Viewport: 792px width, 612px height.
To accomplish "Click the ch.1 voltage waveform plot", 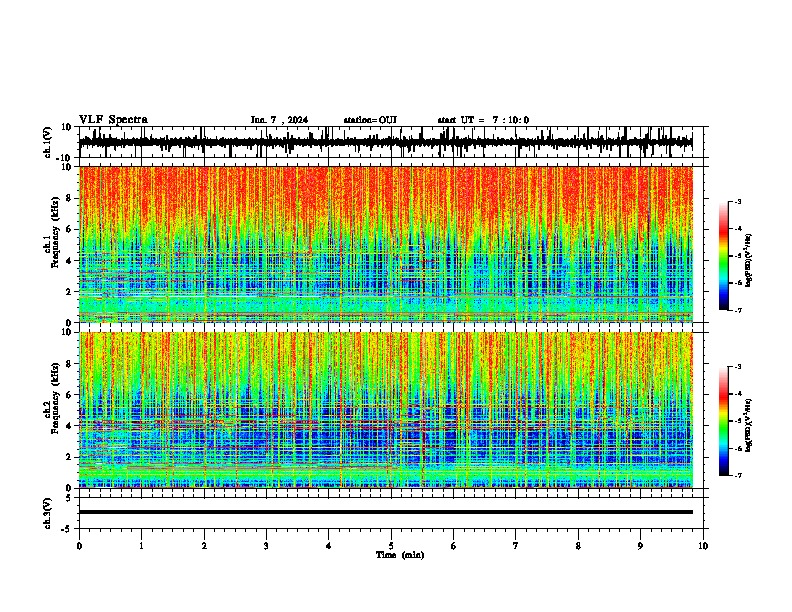I will click(385, 142).
